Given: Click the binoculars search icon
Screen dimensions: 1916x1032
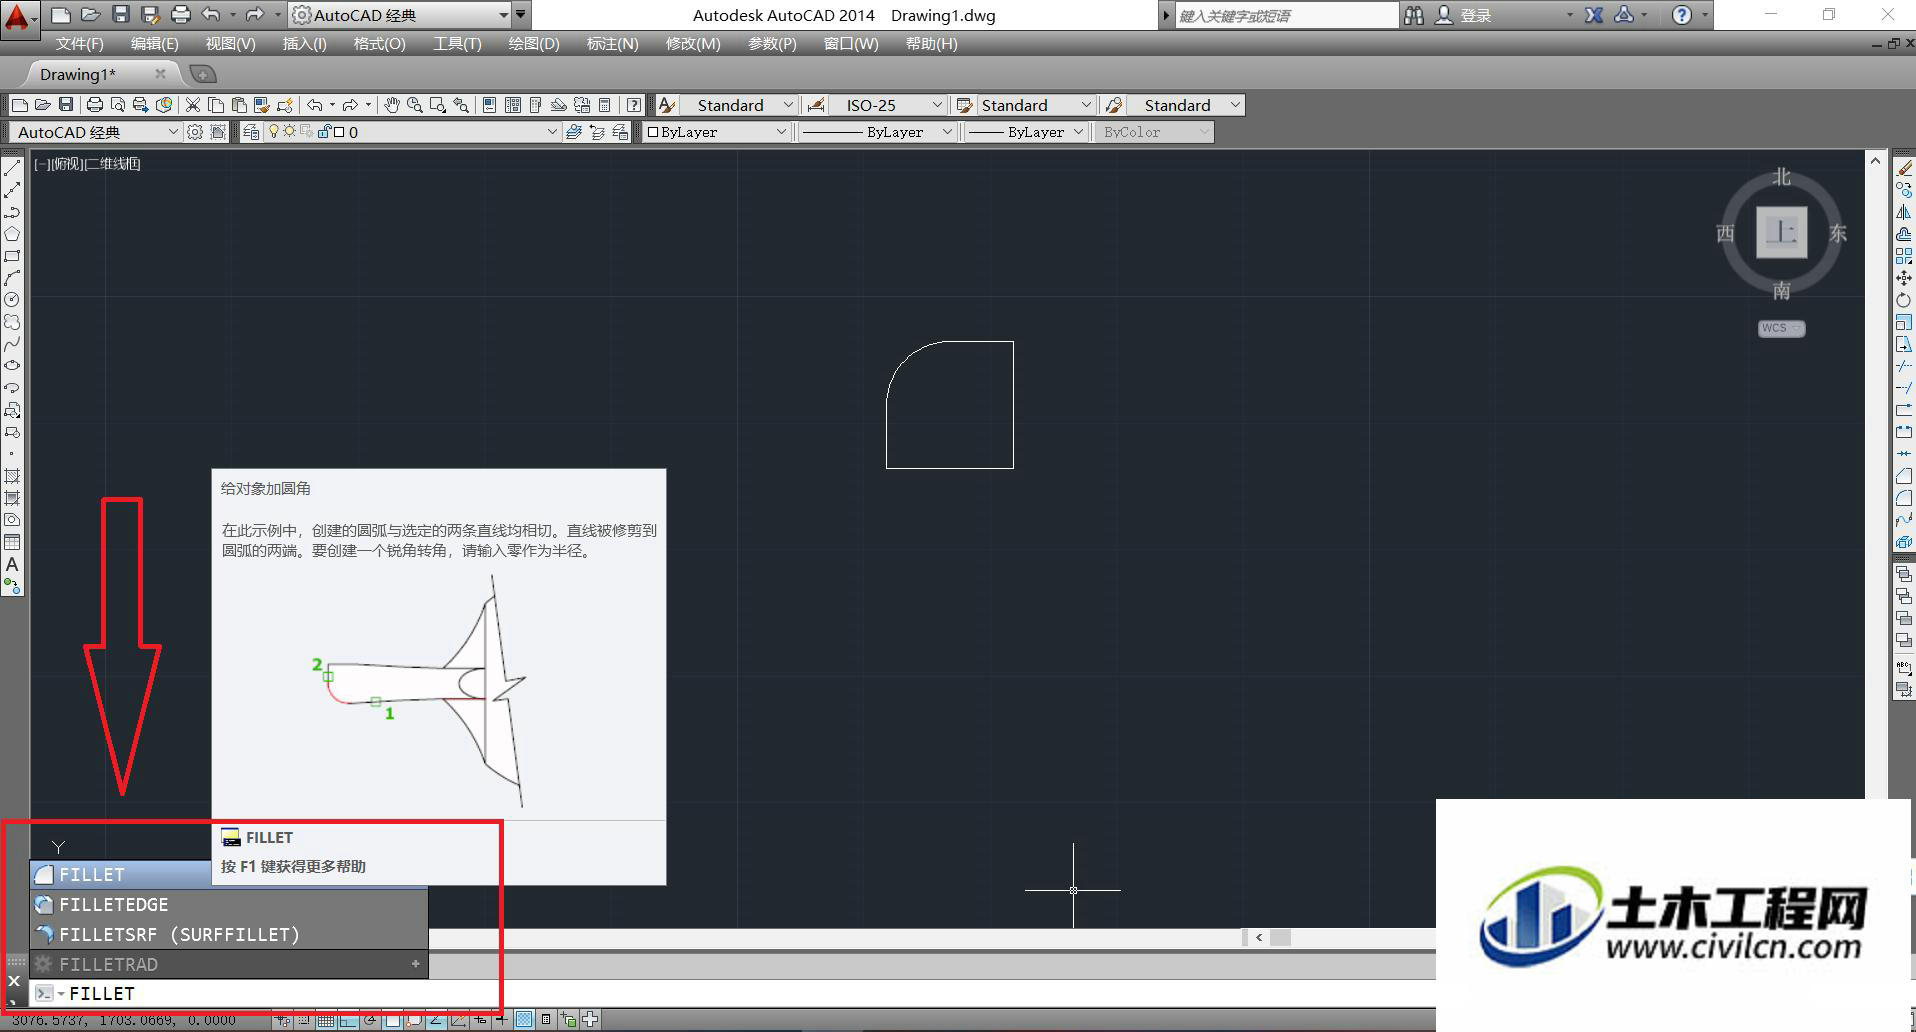Looking at the screenshot, I should (1413, 15).
